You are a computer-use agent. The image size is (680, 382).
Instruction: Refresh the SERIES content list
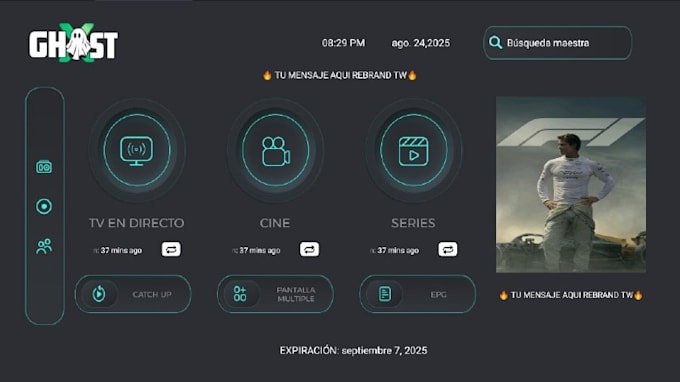(x=448, y=249)
